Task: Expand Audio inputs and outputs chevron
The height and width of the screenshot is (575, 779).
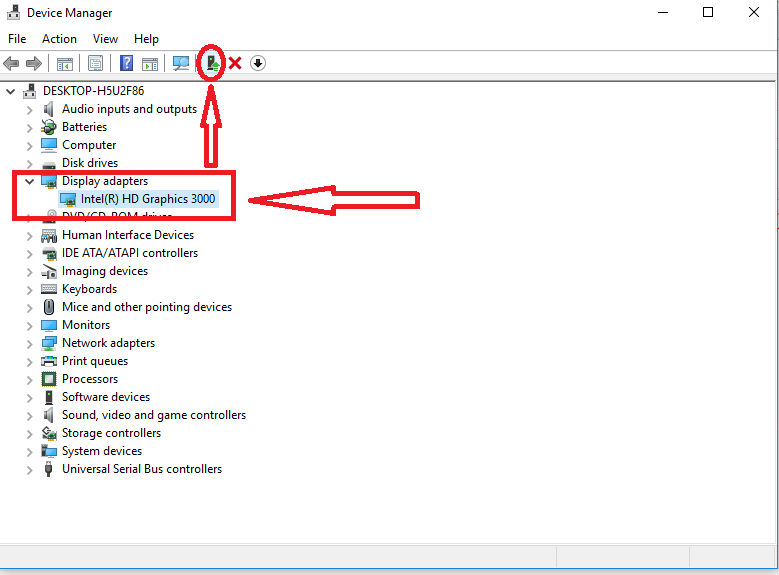Action: pos(29,110)
